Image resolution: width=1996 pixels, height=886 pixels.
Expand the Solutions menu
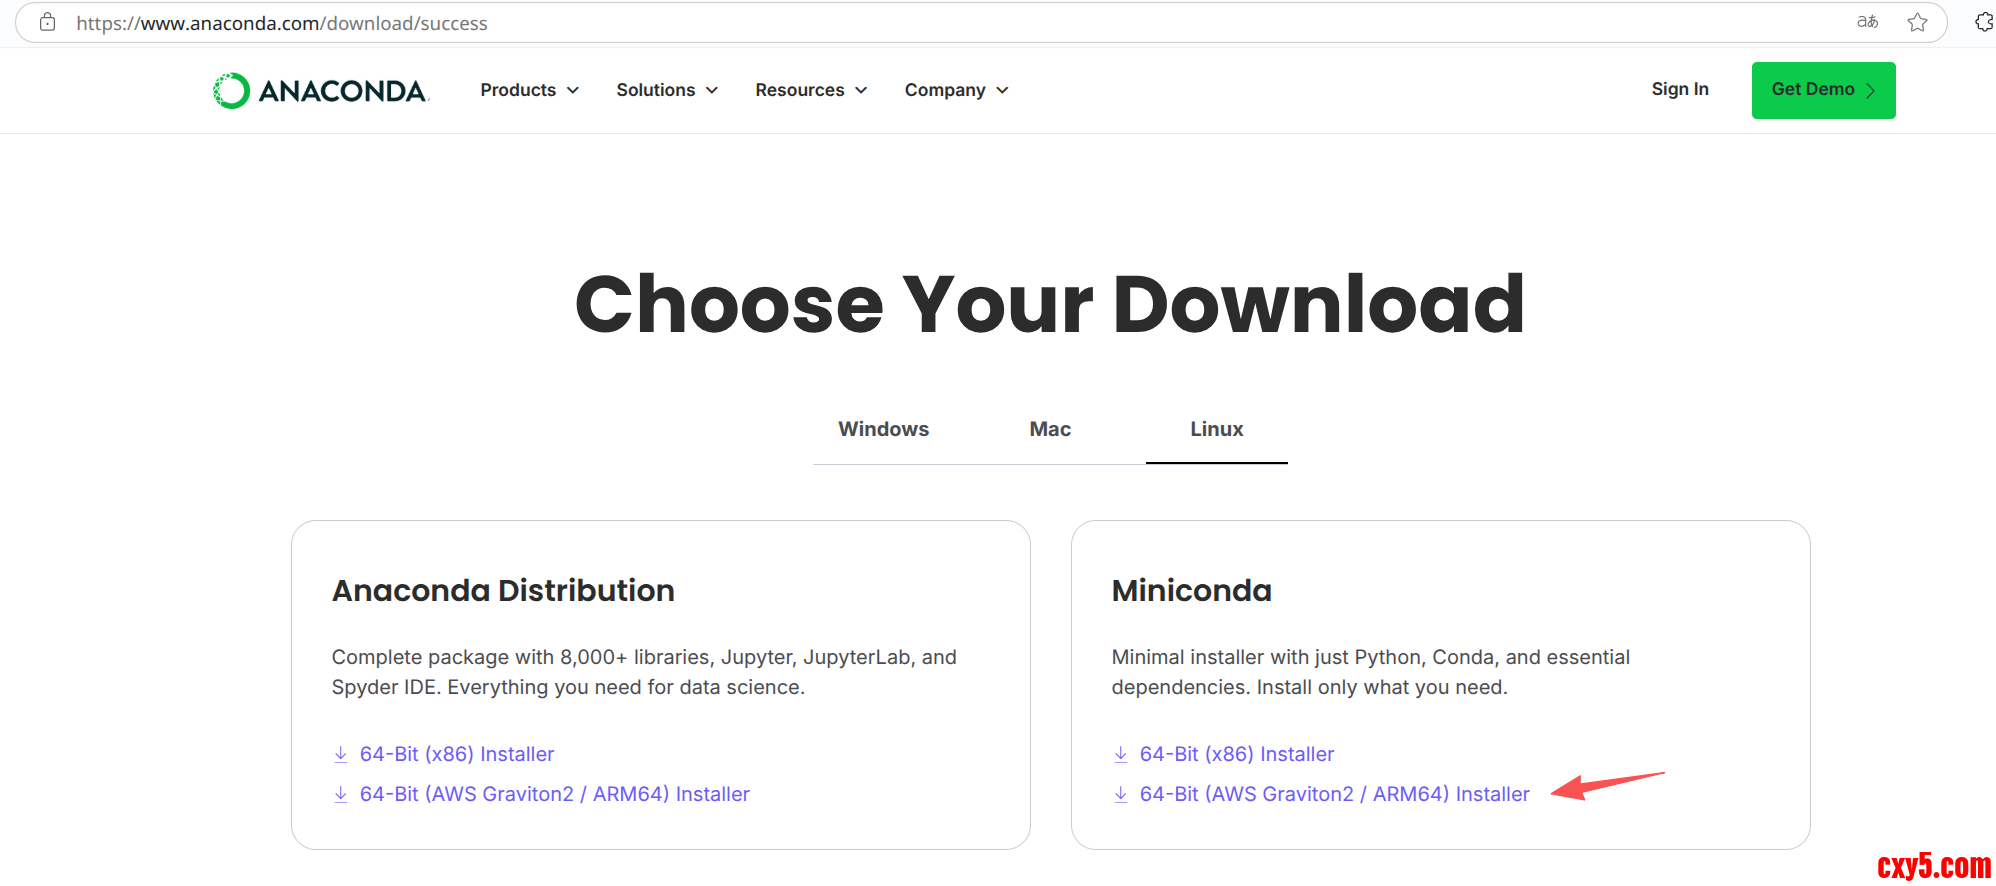[667, 90]
